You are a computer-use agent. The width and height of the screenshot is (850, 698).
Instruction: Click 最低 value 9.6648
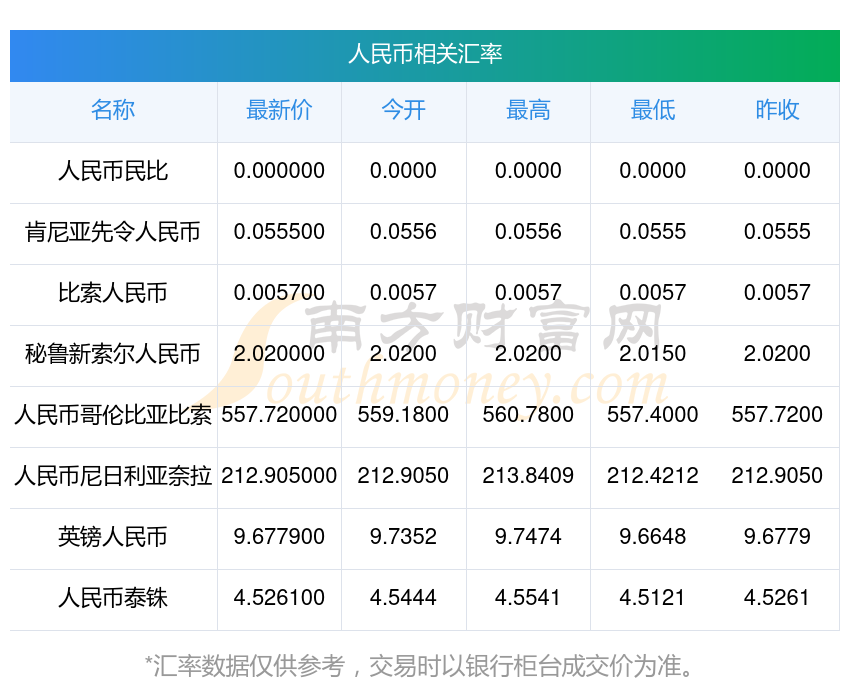point(653,537)
